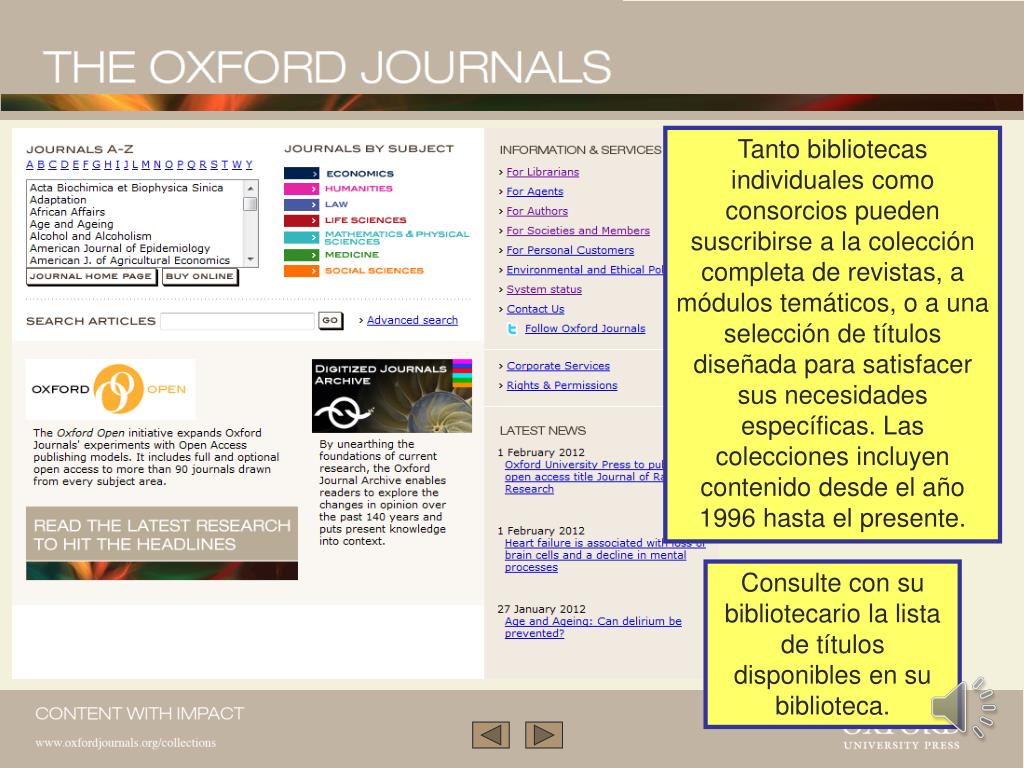Open the Social Sciences subject link
The image size is (1024, 768).
(x=374, y=270)
